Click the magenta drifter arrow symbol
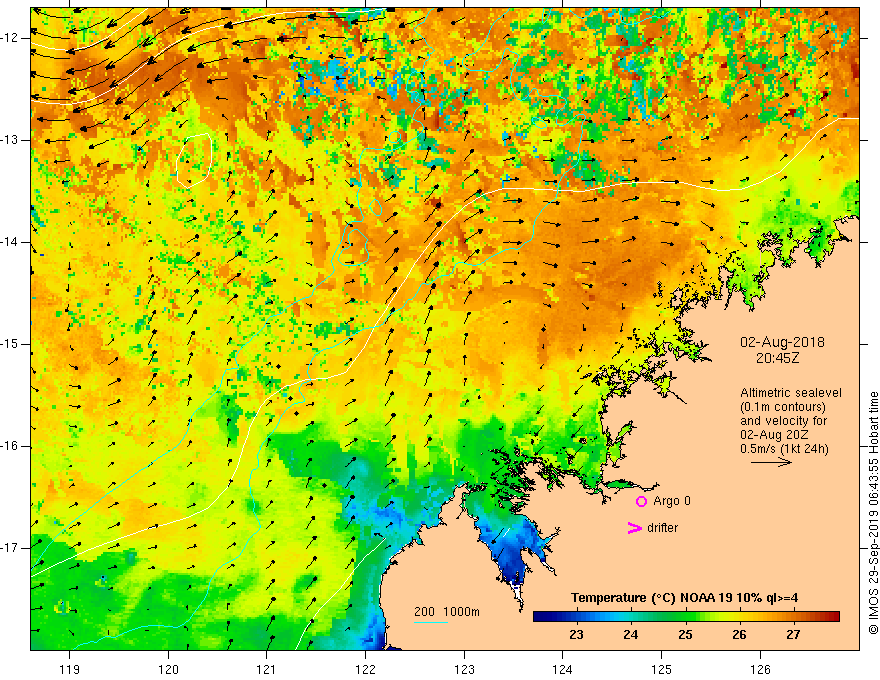The height and width of the screenshot is (680, 880). tap(634, 528)
